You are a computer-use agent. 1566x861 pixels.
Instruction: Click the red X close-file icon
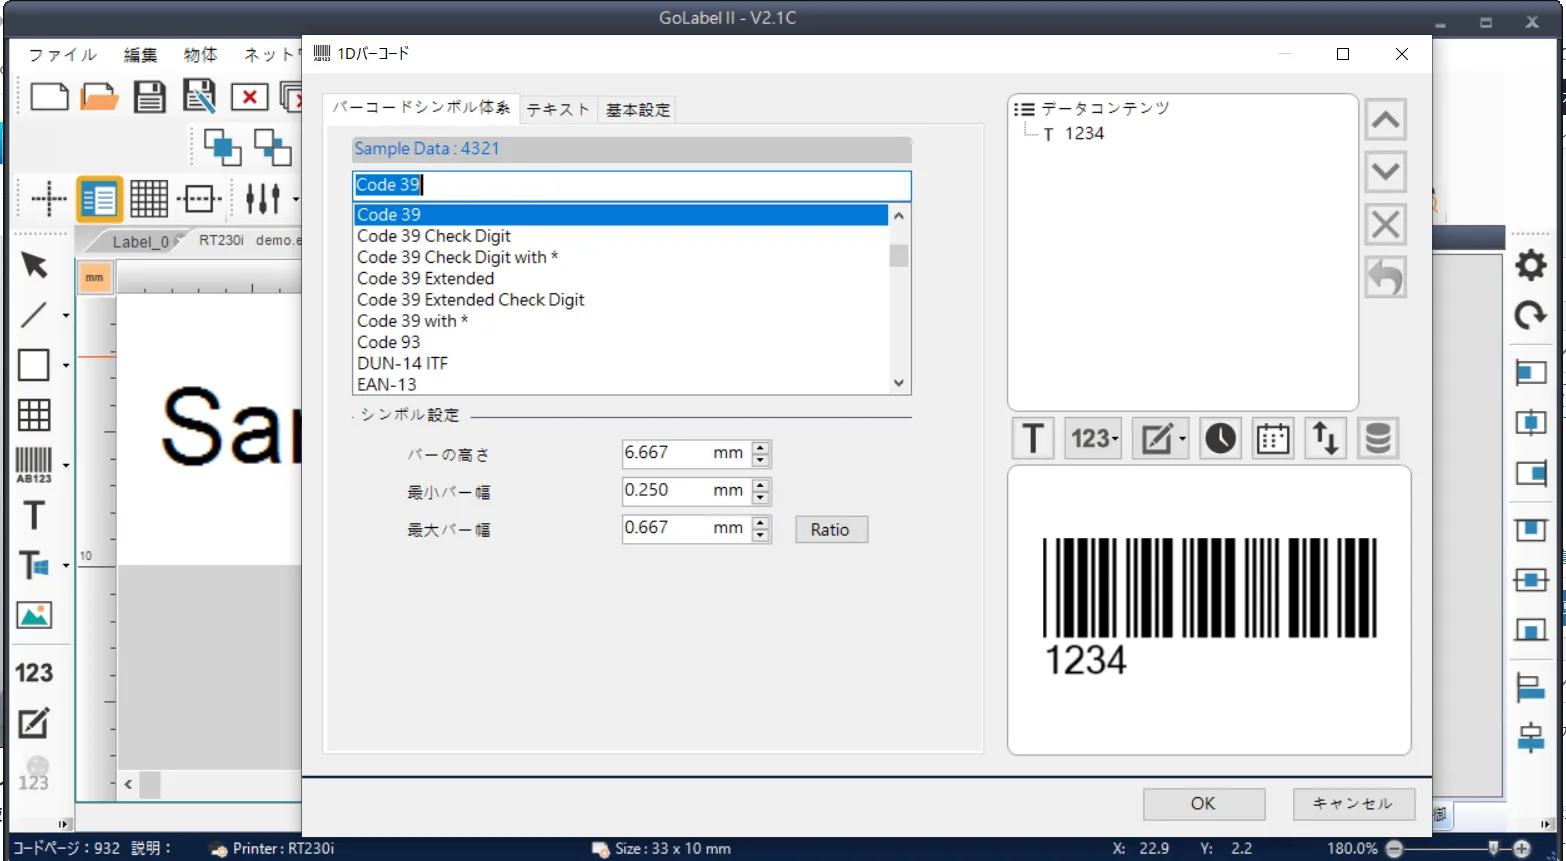(x=249, y=97)
